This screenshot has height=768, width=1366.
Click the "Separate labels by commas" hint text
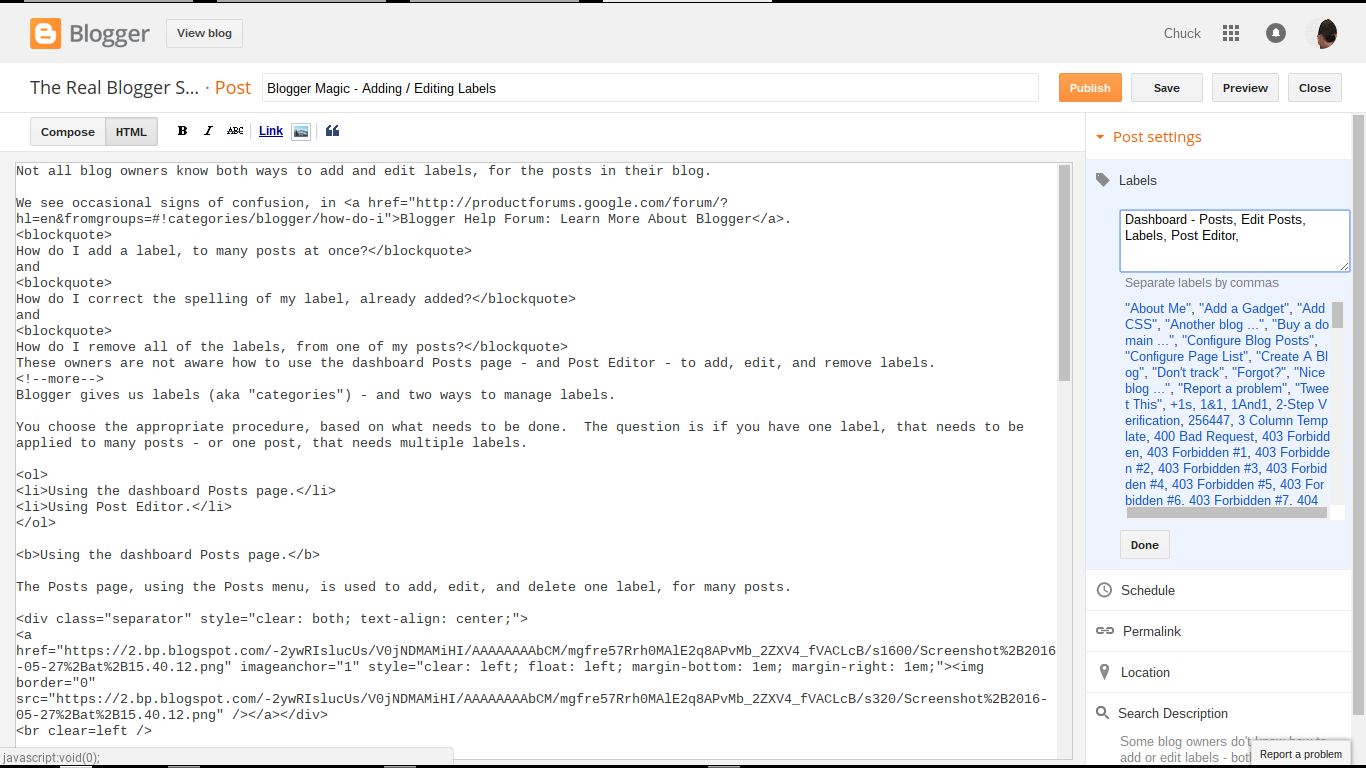[x=1201, y=283]
